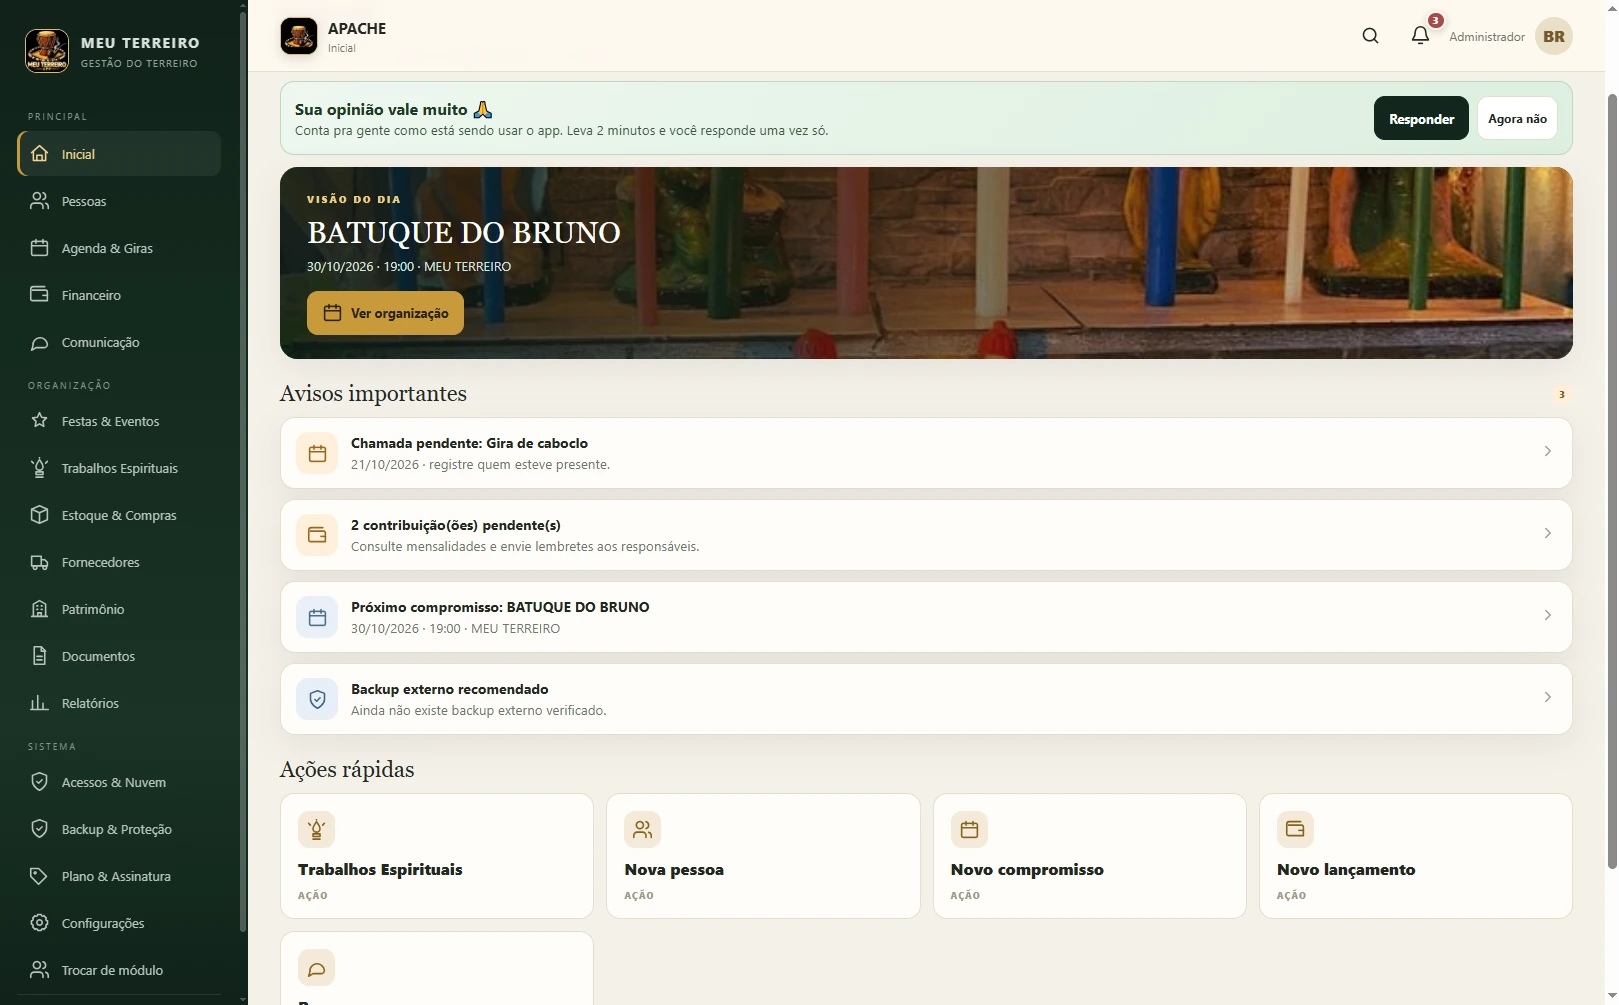Viewport: 1619px width, 1005px height.
Task: Click the BATUQUE DO BRUNO banner title
Action: coord(464,233)
